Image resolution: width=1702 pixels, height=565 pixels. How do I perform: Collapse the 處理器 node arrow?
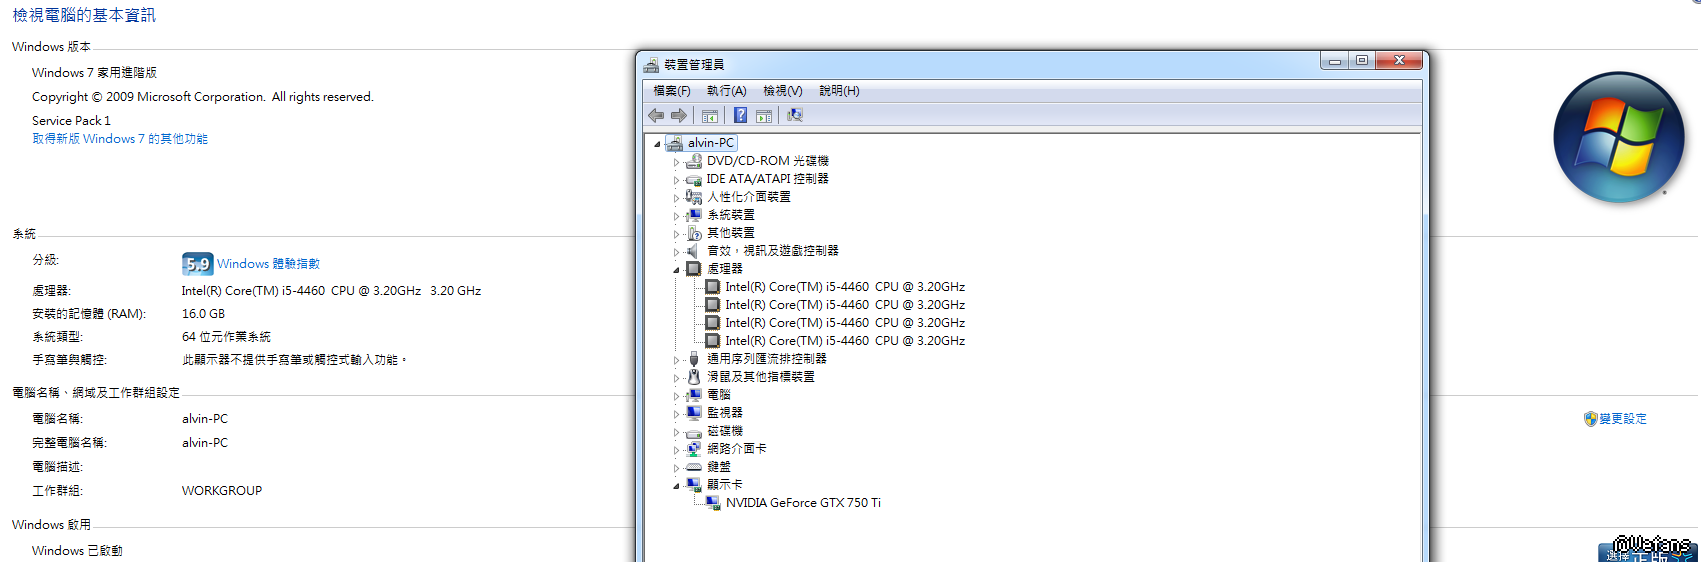click(676, 270)
